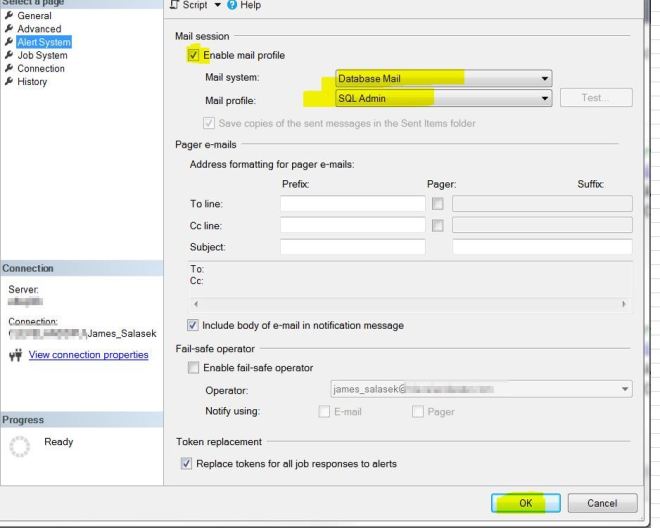Select the Advanced page wrench icon

[x=10, y=29]
